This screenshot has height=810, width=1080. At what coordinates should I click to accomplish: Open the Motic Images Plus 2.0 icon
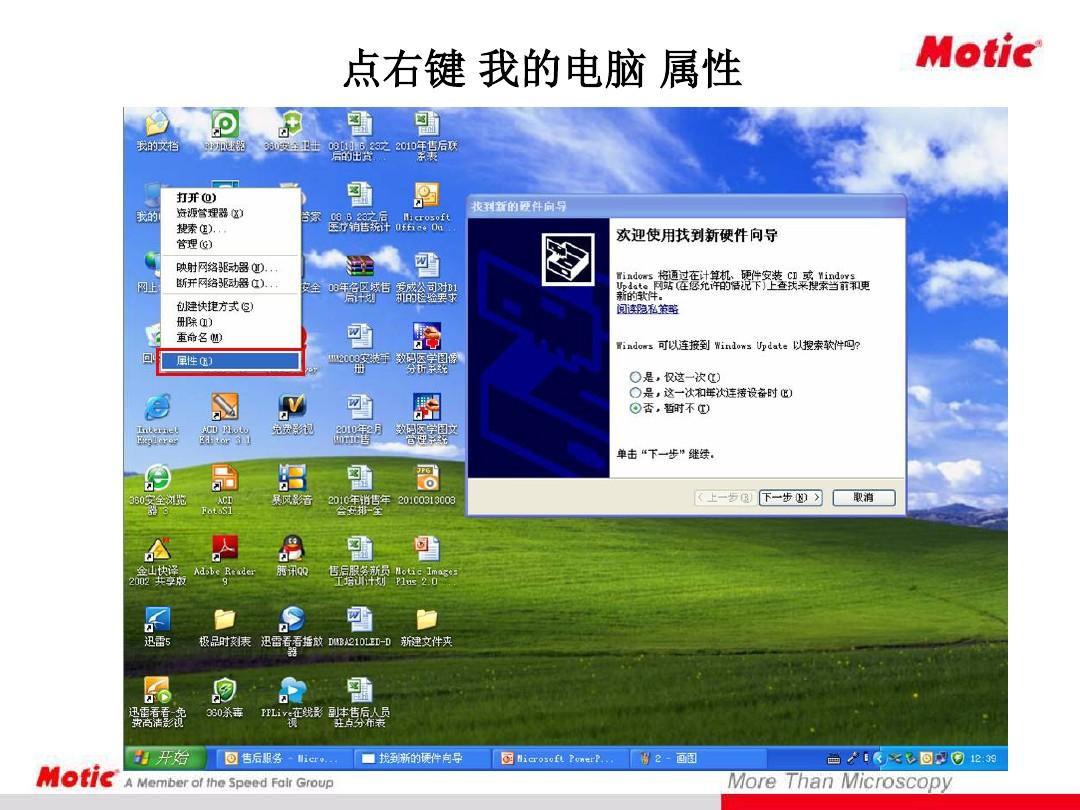pos(426,549)
